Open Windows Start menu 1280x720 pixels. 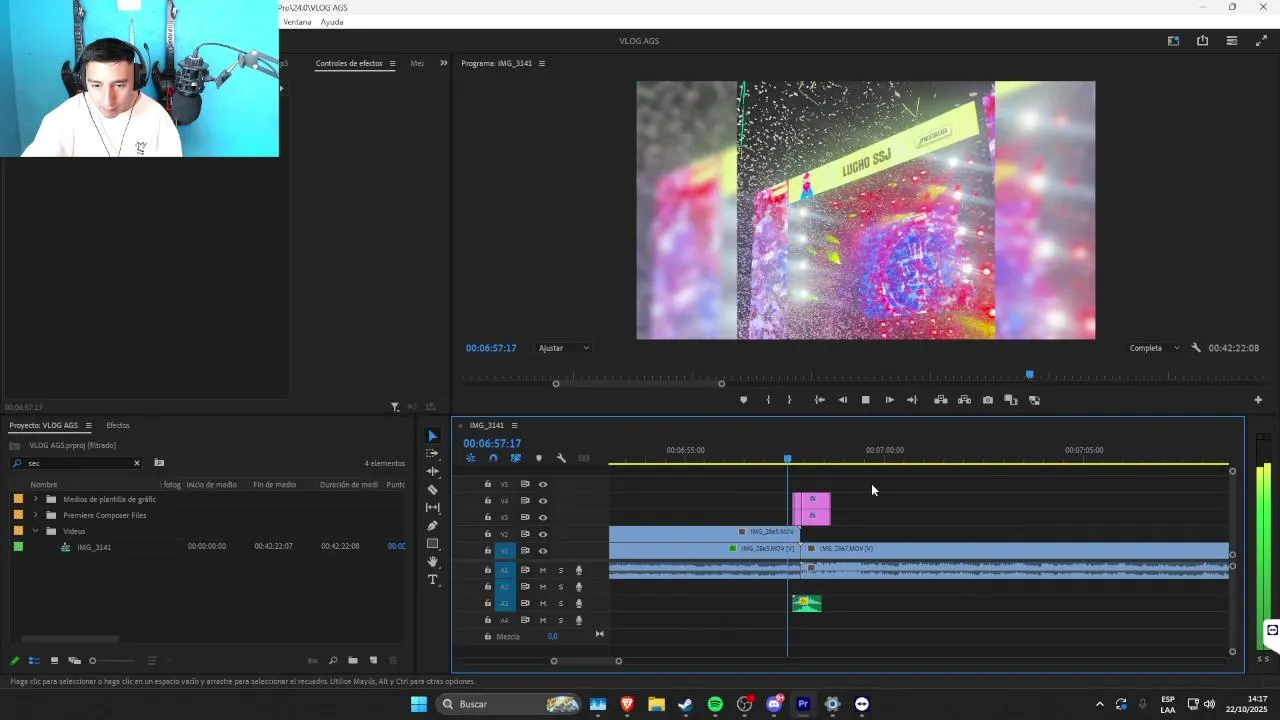pyautogui.click(x=419, y=704)
